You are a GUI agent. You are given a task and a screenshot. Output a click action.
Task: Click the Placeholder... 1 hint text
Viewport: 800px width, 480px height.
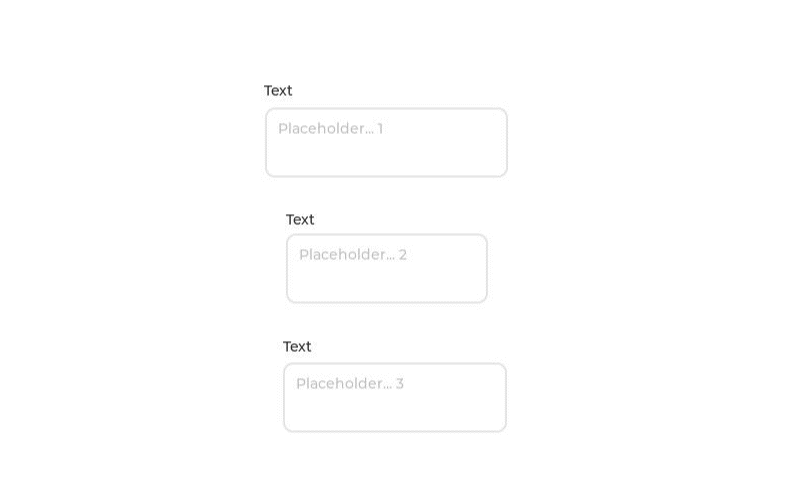(331, 129)
